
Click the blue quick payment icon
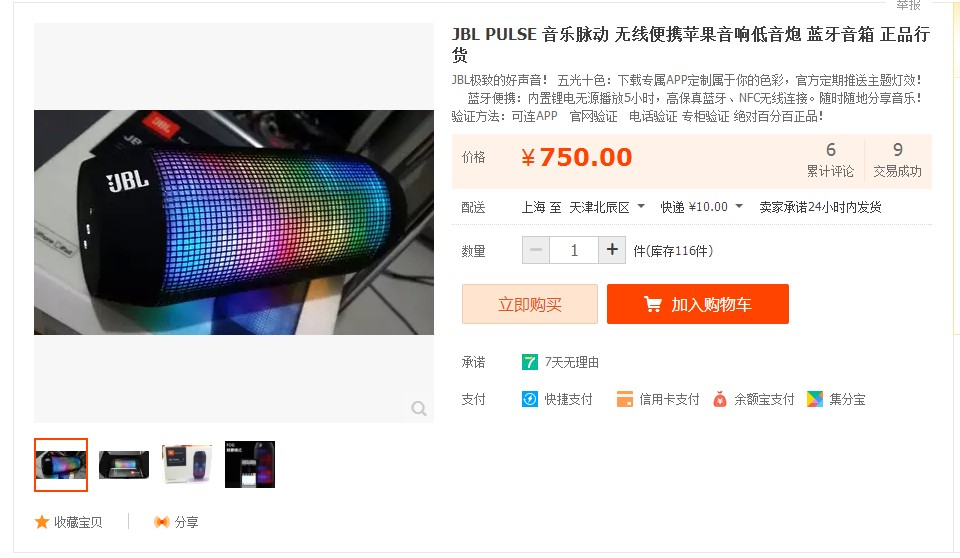pyautogui.click(x=530, y=399)
